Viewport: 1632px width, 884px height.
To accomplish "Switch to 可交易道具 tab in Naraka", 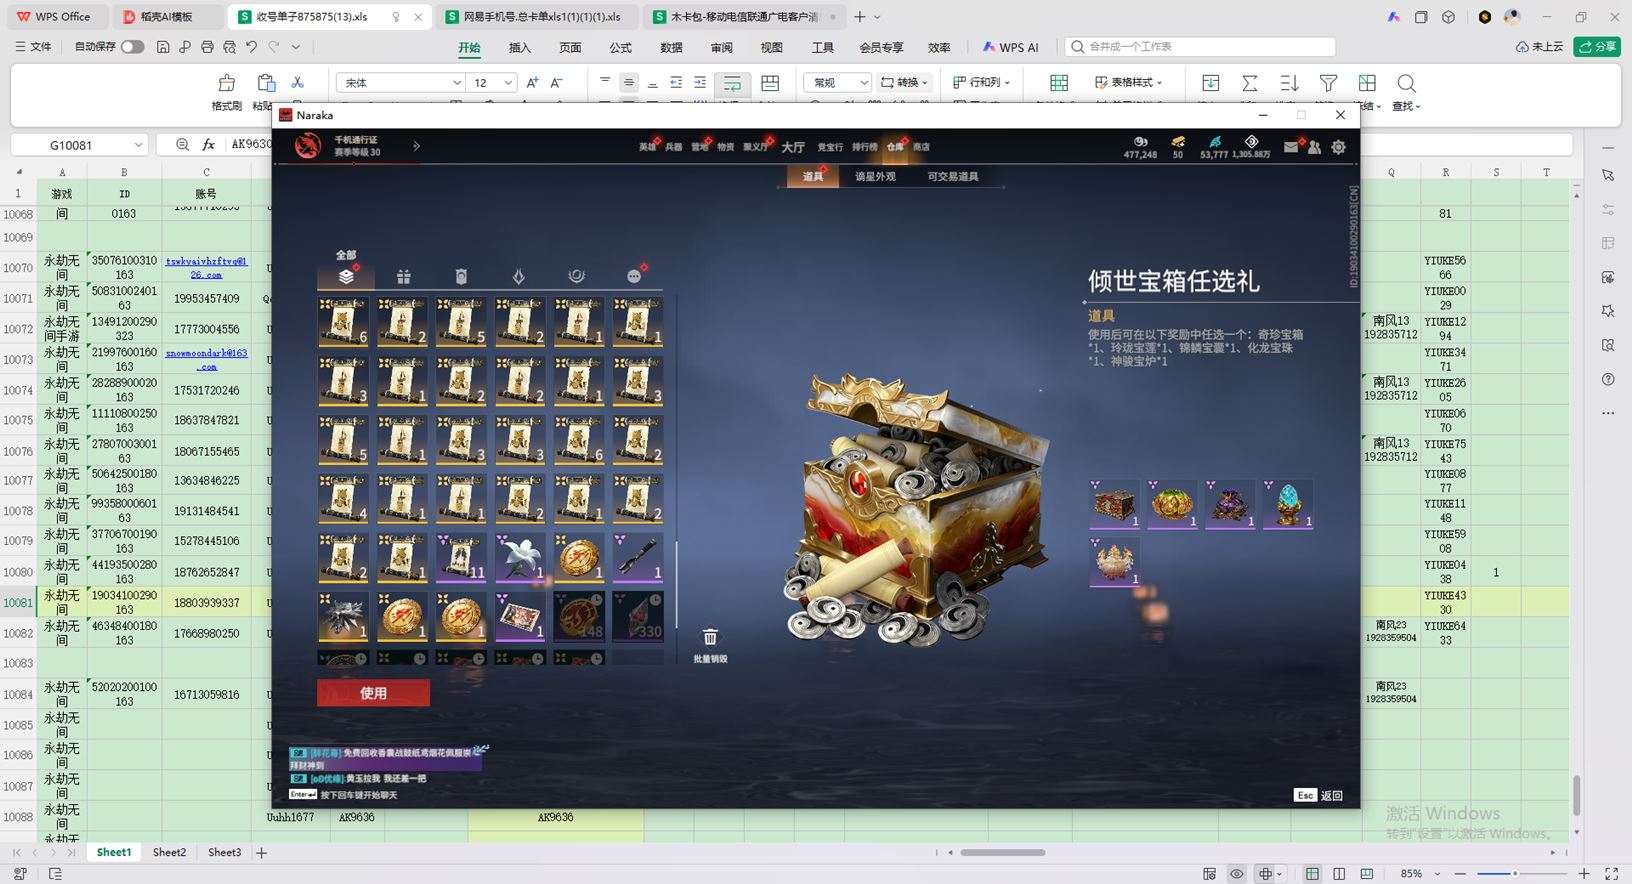I will [953, 177].
